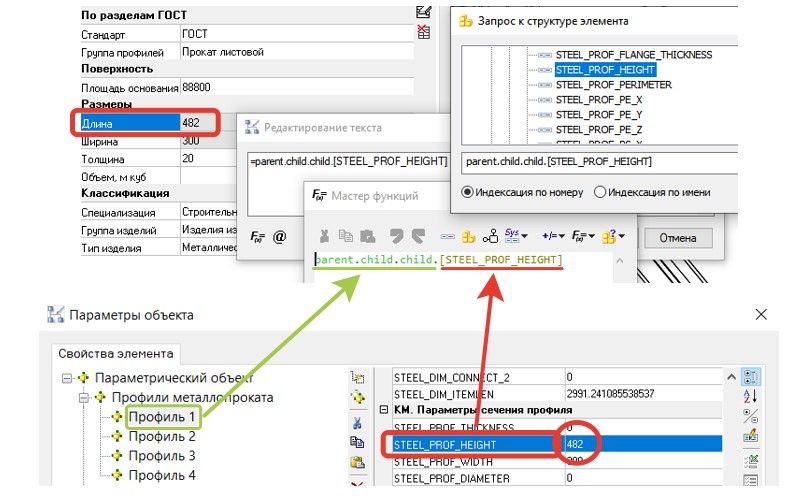Click the hierarchy tree icon in Function Wizard

490,237
